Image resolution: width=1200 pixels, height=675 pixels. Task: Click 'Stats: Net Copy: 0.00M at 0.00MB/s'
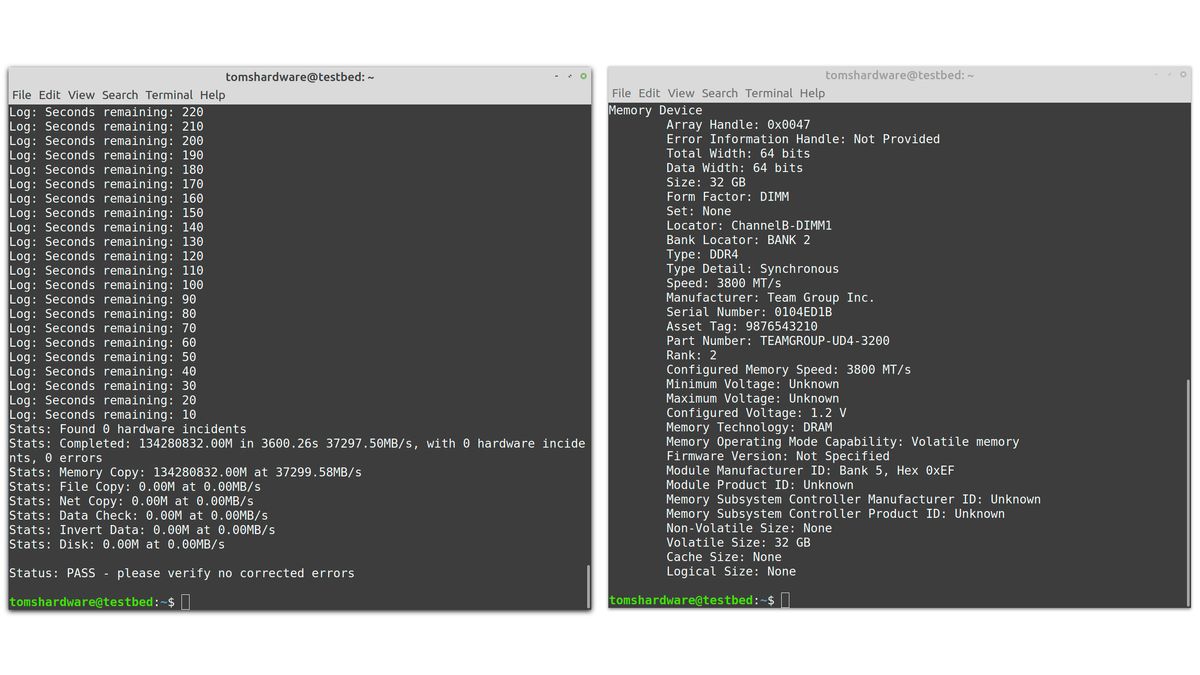tap(132, 501)
